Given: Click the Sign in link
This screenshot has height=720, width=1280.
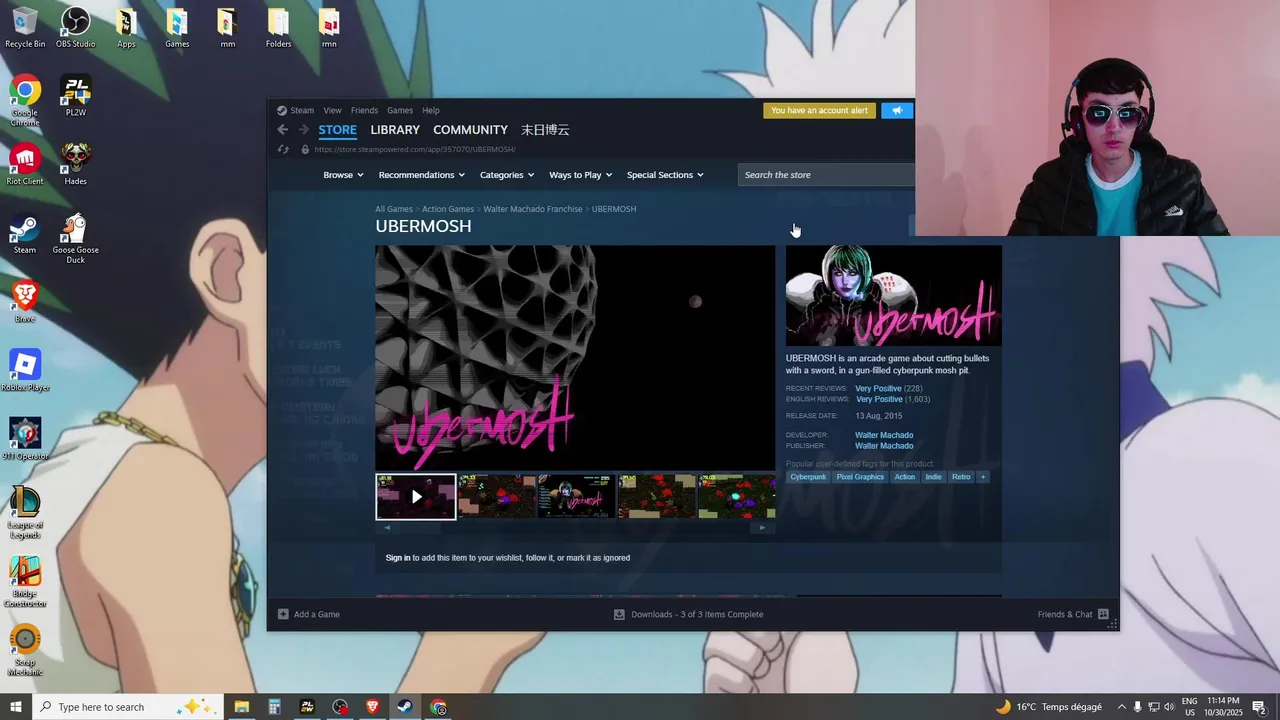Looking at the screenshot, I should tap(398, 558).
